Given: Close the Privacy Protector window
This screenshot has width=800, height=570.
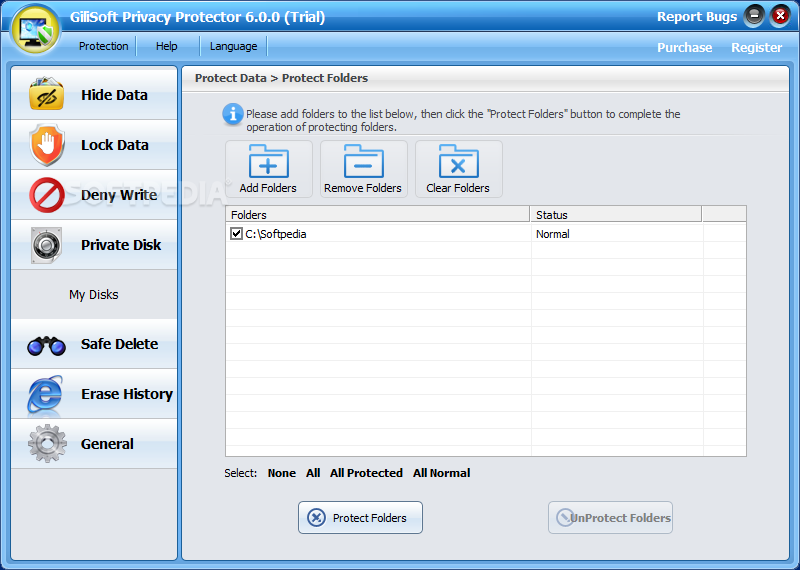Looking at the screenshot, I should pyautogui.click(x=780, y=16).
